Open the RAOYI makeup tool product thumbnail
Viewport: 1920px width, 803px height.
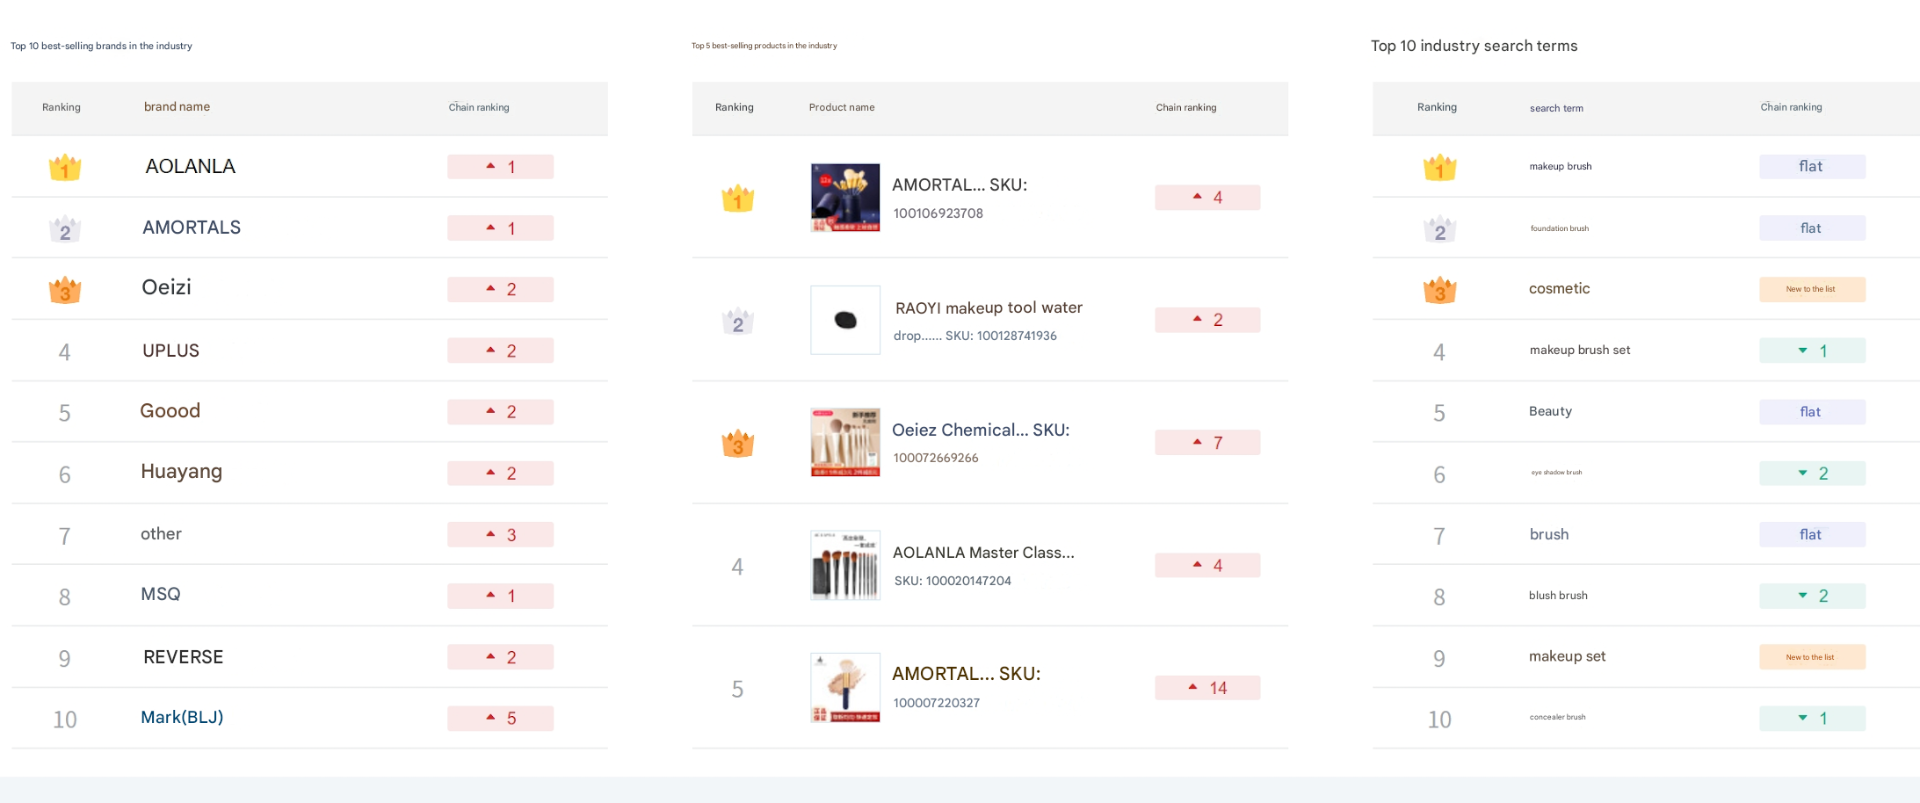845,320
